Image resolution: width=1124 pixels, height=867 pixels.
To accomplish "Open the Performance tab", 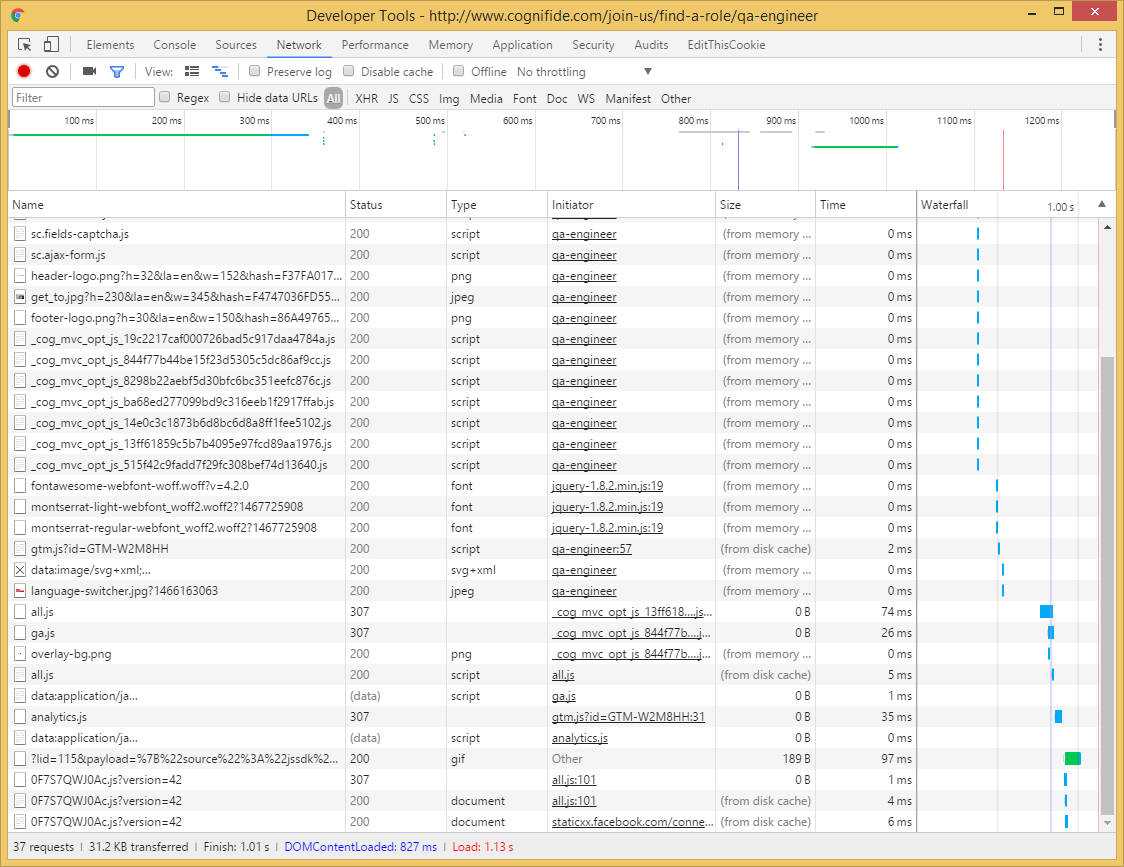I will (375, 44).
